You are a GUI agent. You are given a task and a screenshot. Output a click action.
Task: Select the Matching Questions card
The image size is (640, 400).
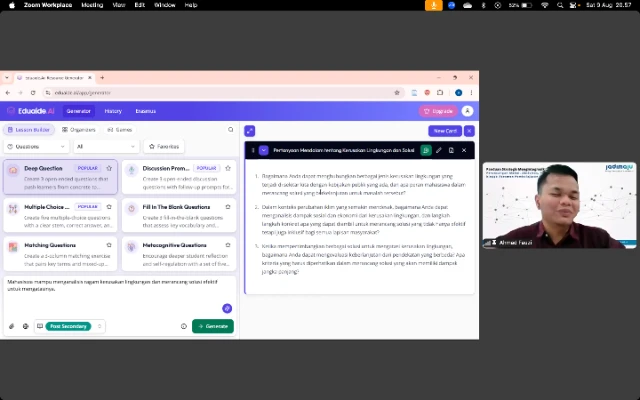click(60, 253)
